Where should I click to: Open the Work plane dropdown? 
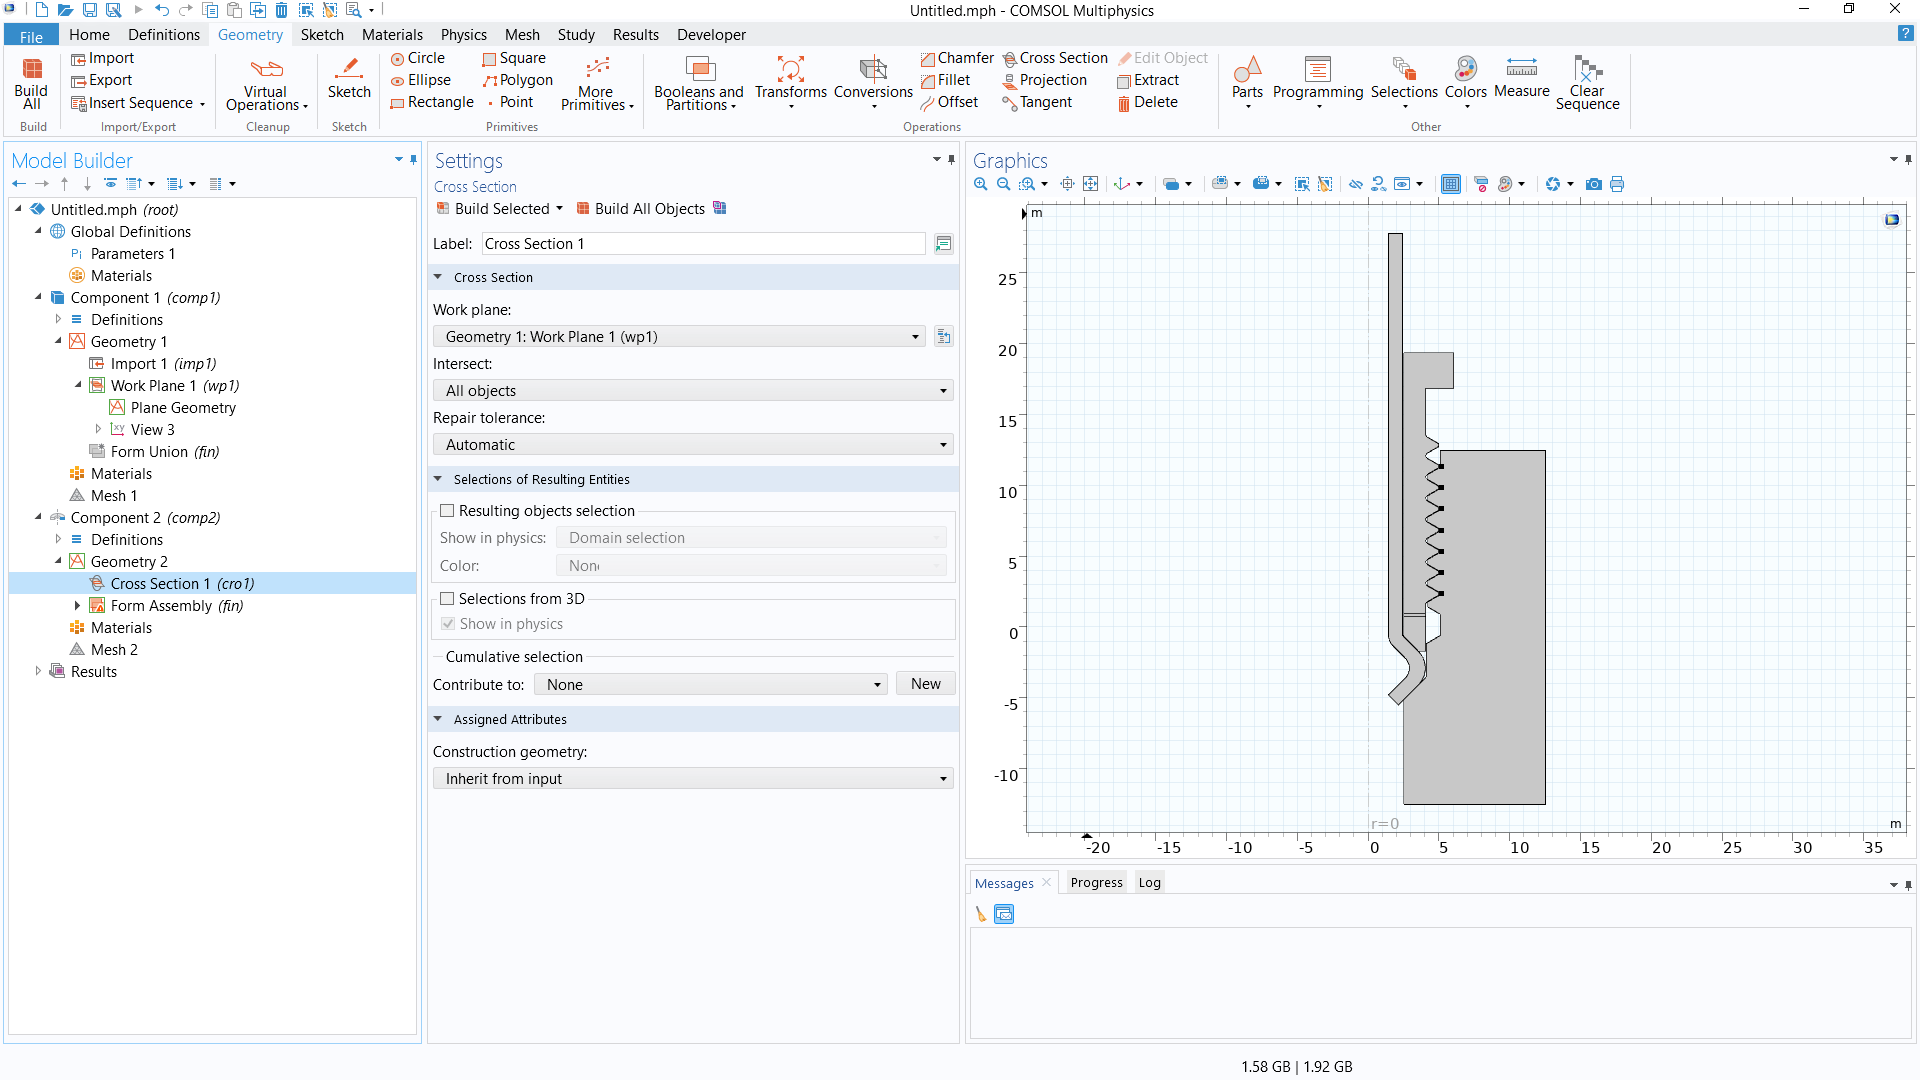680,337
